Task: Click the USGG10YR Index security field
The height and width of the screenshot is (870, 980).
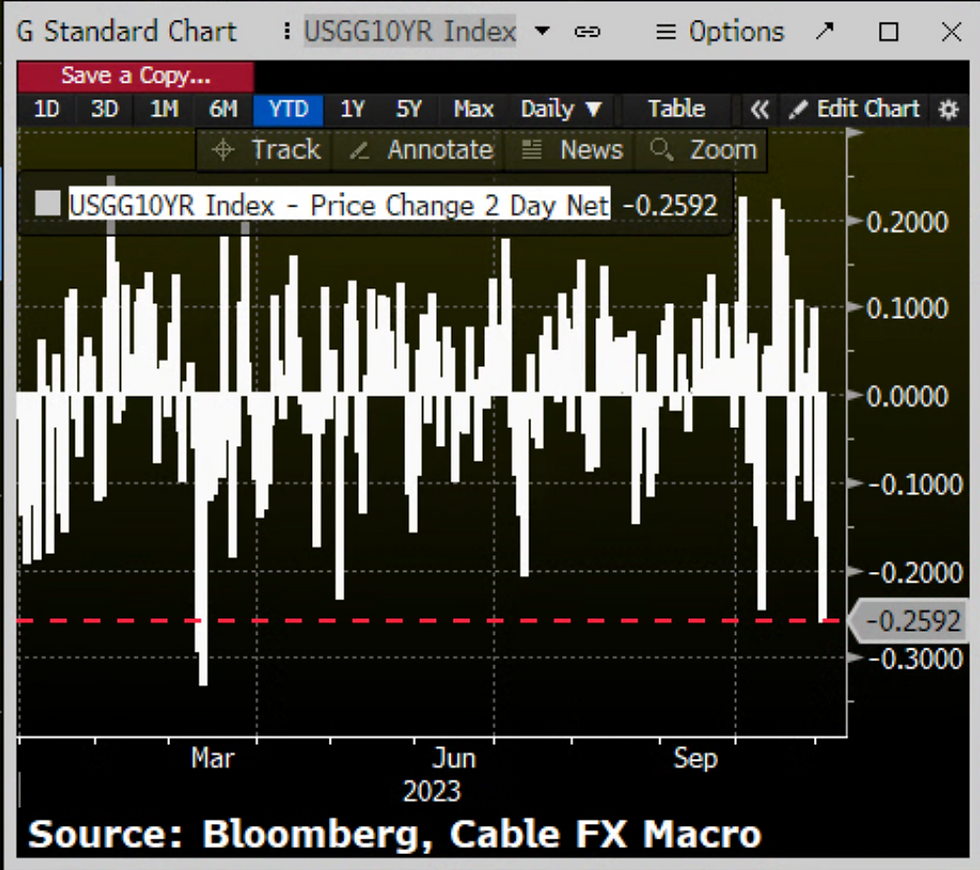Action: point(410,31)
